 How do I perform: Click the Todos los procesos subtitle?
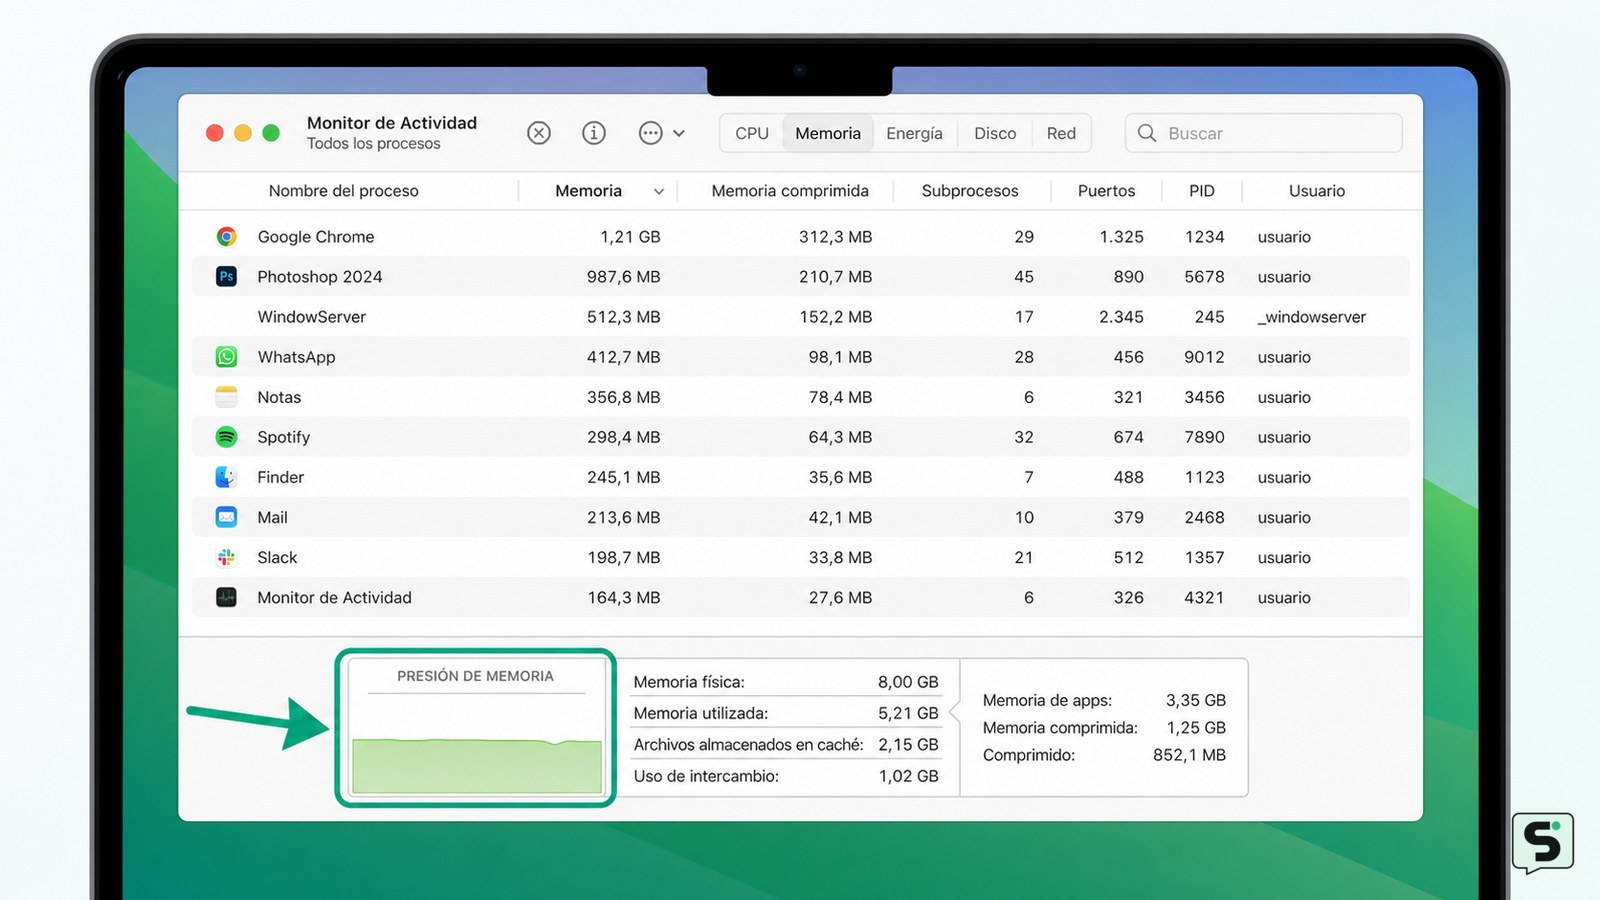[373, 144]
